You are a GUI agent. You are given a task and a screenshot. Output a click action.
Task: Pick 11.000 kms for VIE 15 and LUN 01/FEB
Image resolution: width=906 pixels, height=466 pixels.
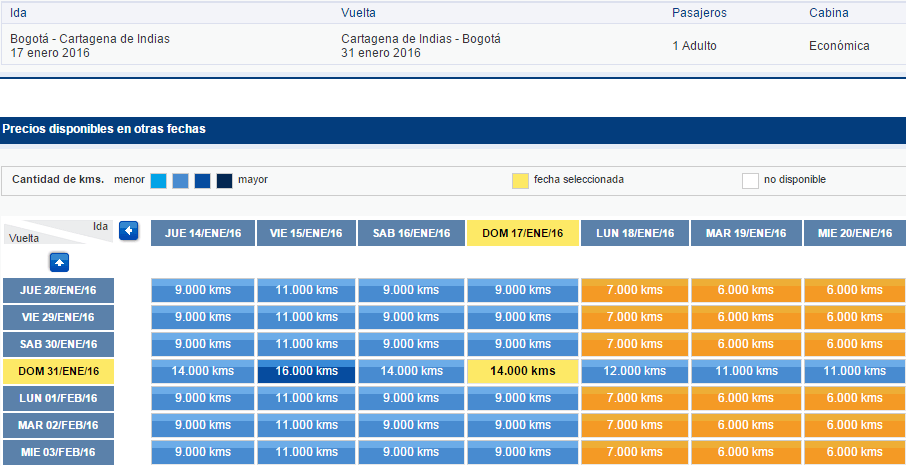coord(306,398)
